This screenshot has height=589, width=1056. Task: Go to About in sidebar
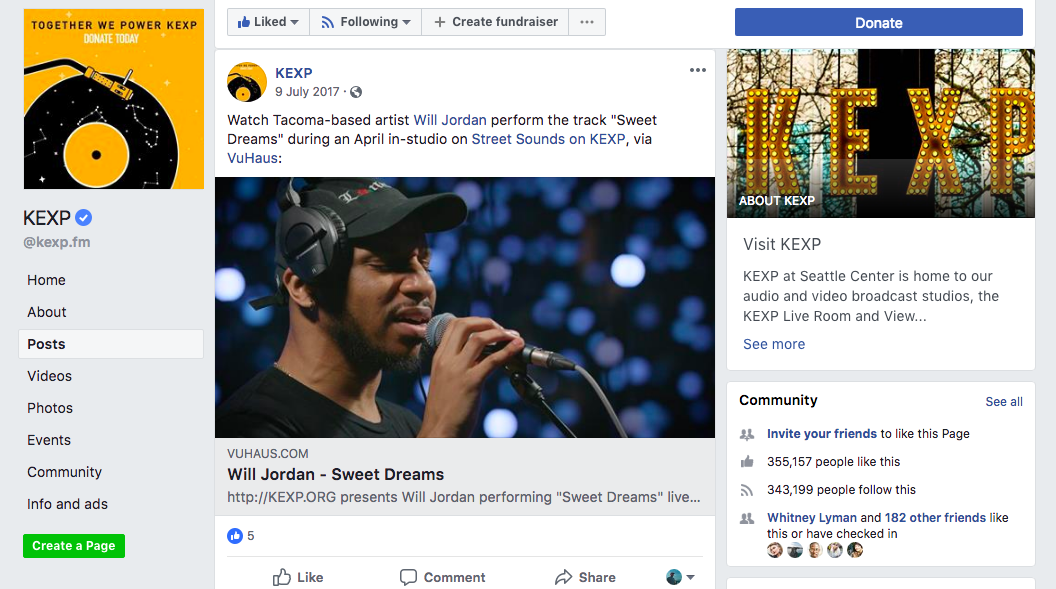point(46,312)
